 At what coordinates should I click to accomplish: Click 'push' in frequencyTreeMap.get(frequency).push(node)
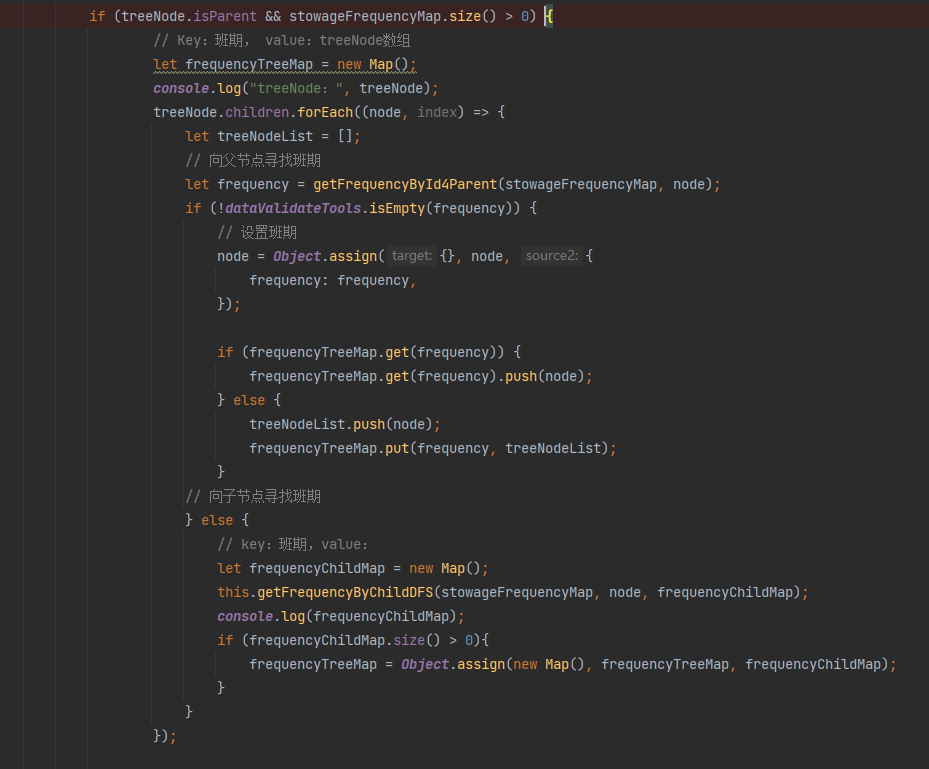(x=521, y=376)
